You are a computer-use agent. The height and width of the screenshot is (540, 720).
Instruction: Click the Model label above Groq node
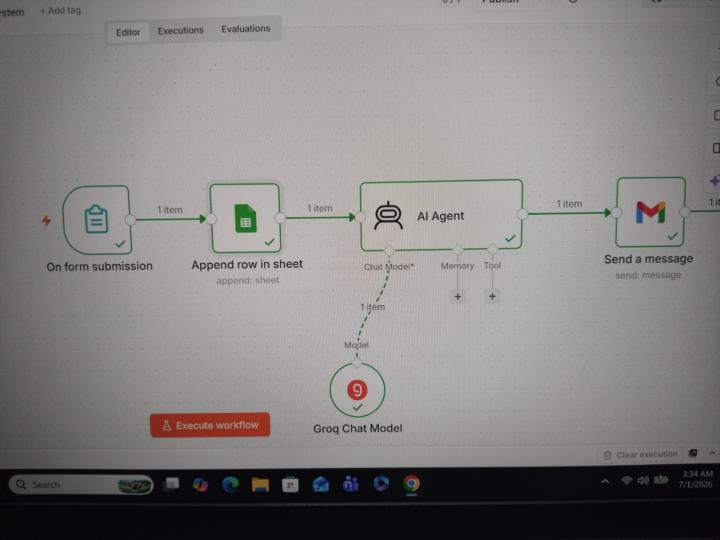tap(356, 345)
